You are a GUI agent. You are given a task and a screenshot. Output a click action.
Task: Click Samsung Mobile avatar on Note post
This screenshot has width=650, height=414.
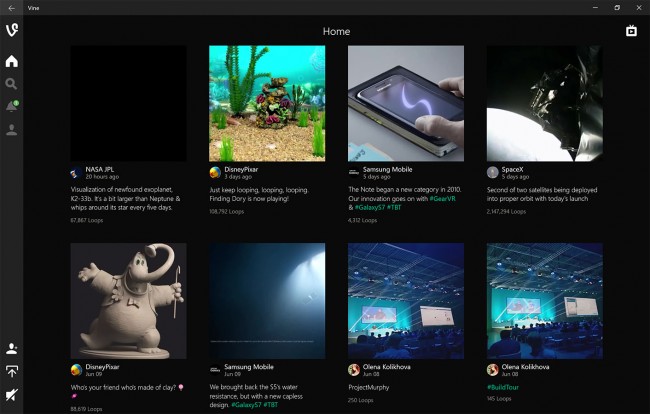[354, 172]
